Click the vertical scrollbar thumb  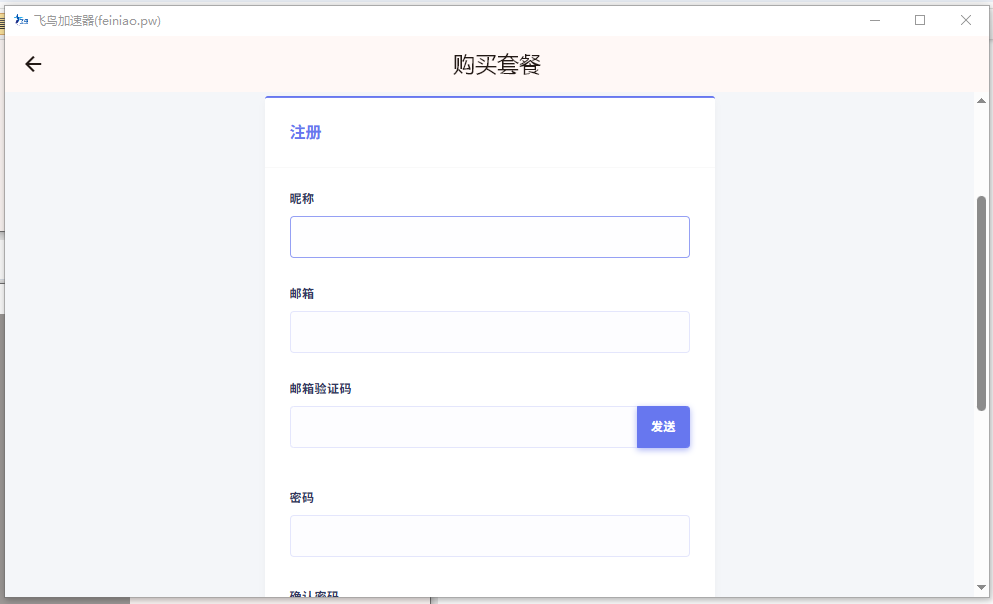[x=981, y=302]
